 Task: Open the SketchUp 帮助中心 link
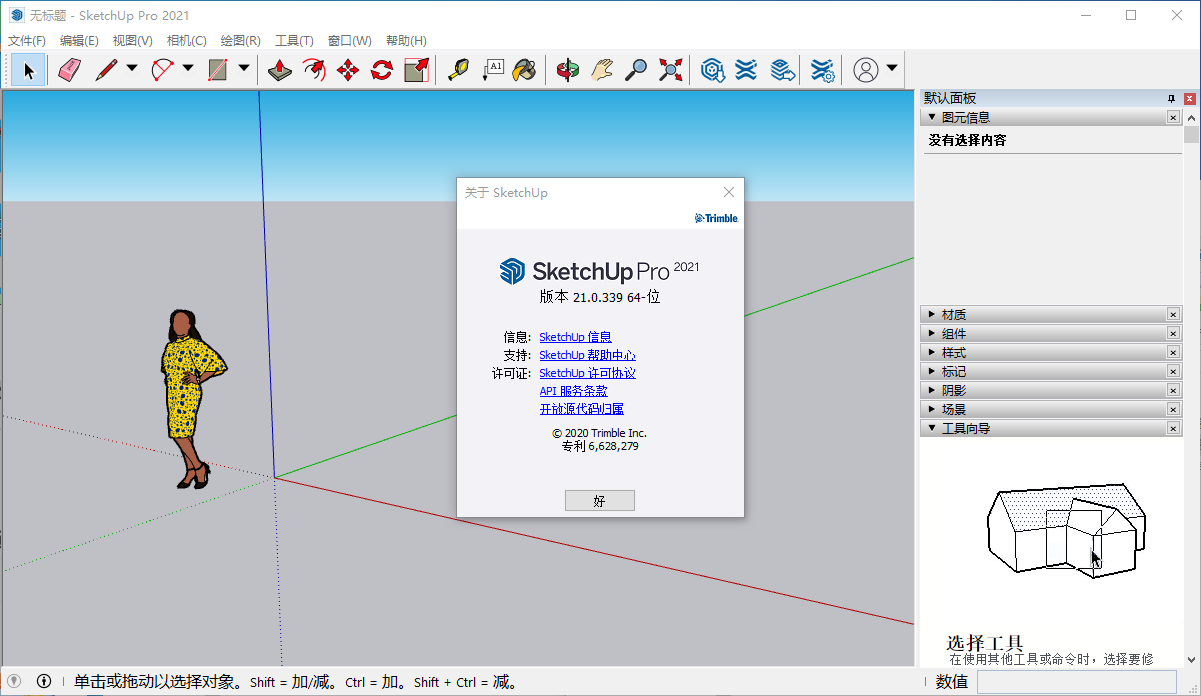tap(587, 356)
